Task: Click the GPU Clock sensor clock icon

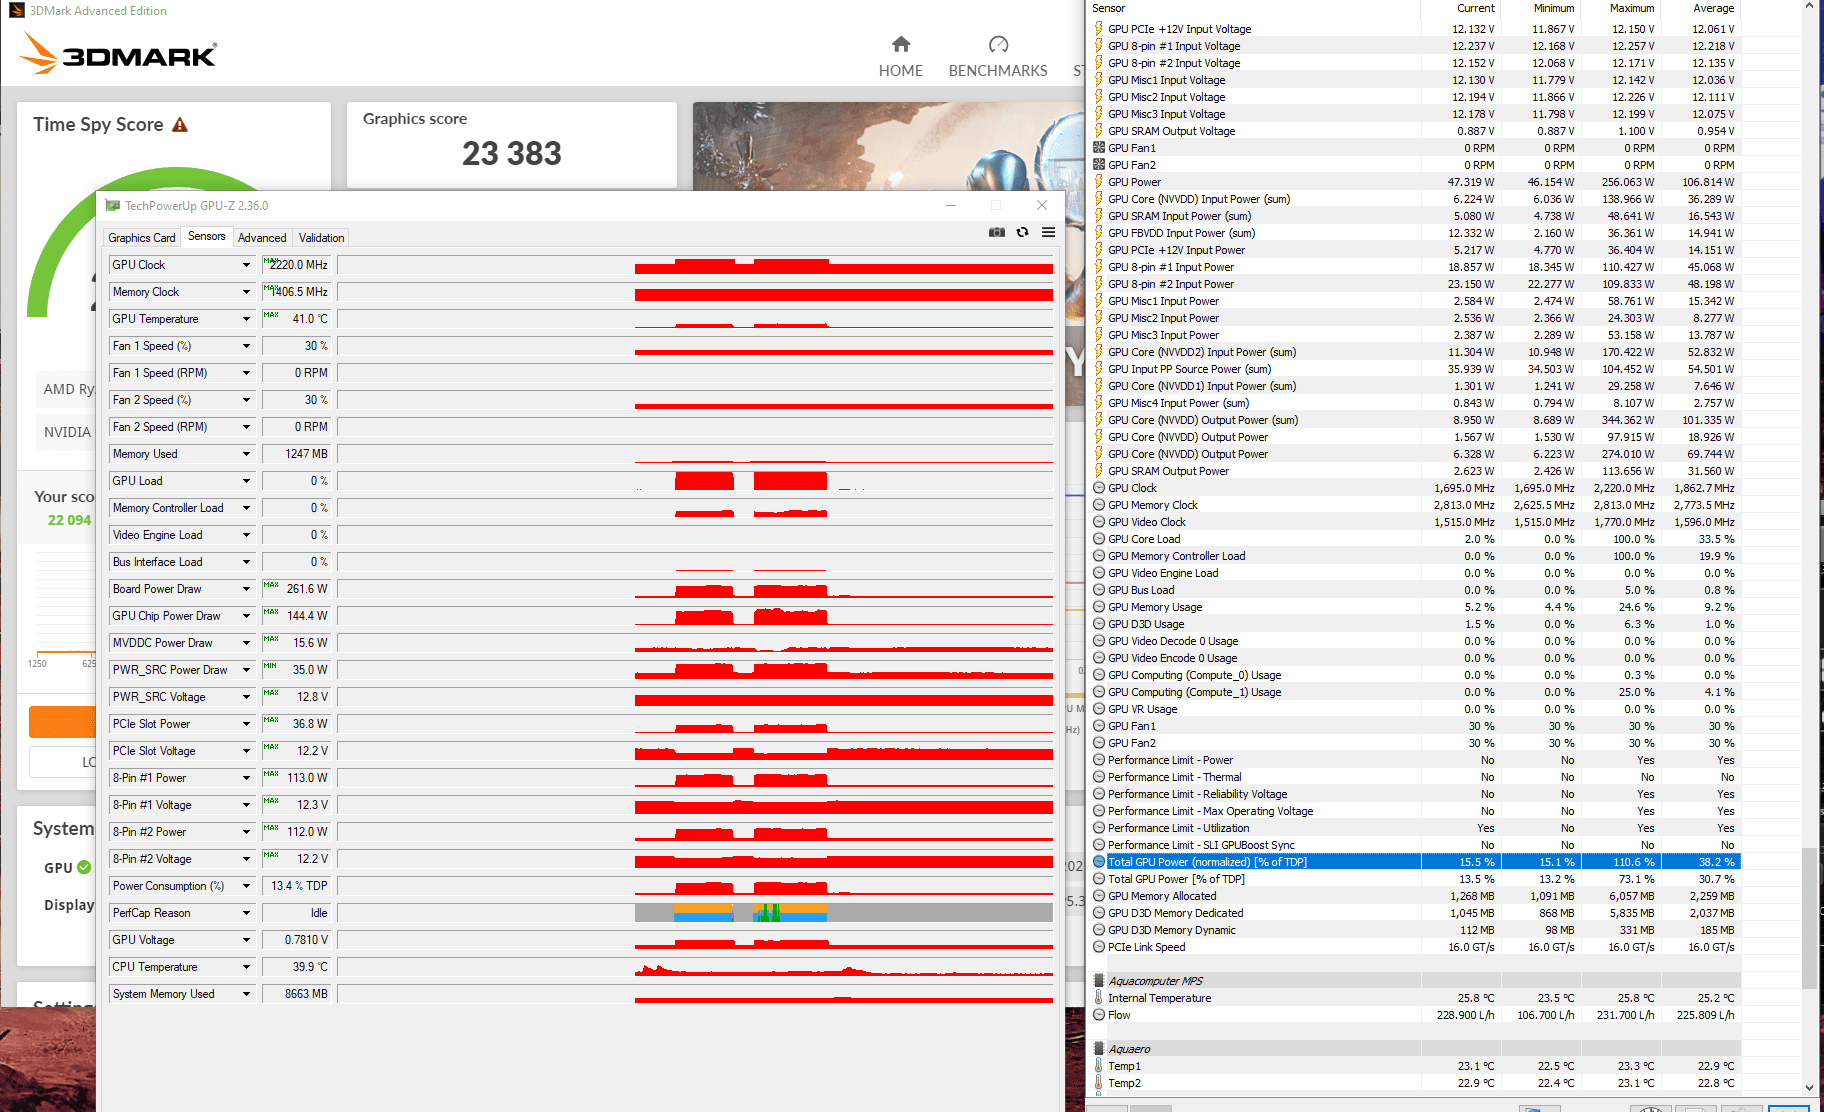Action: pyautogui.click(x=1099, y=488)
